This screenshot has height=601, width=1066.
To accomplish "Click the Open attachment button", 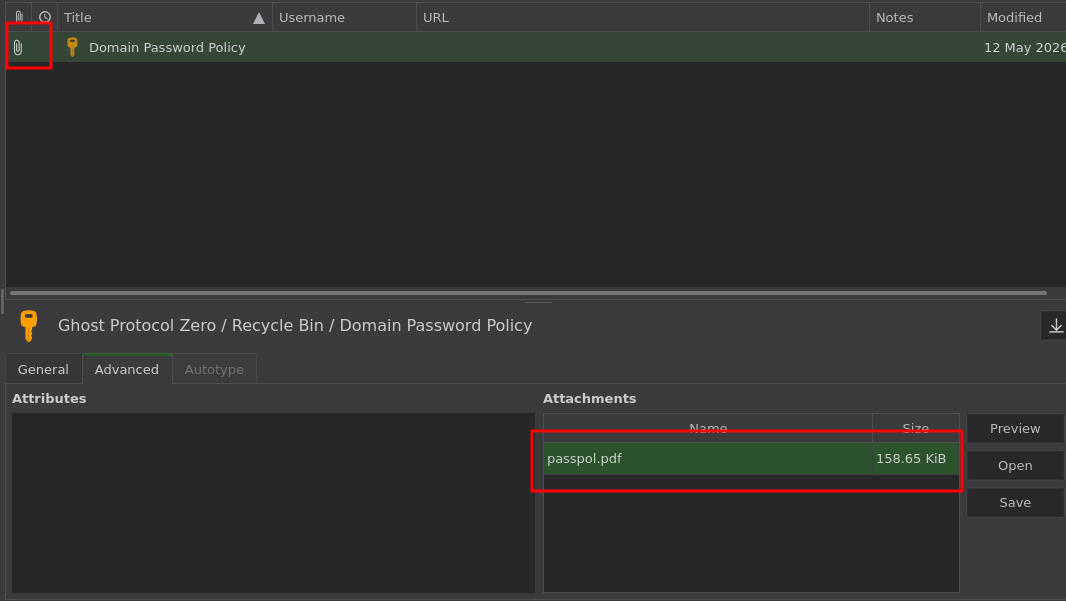I will pos(1015,466).
